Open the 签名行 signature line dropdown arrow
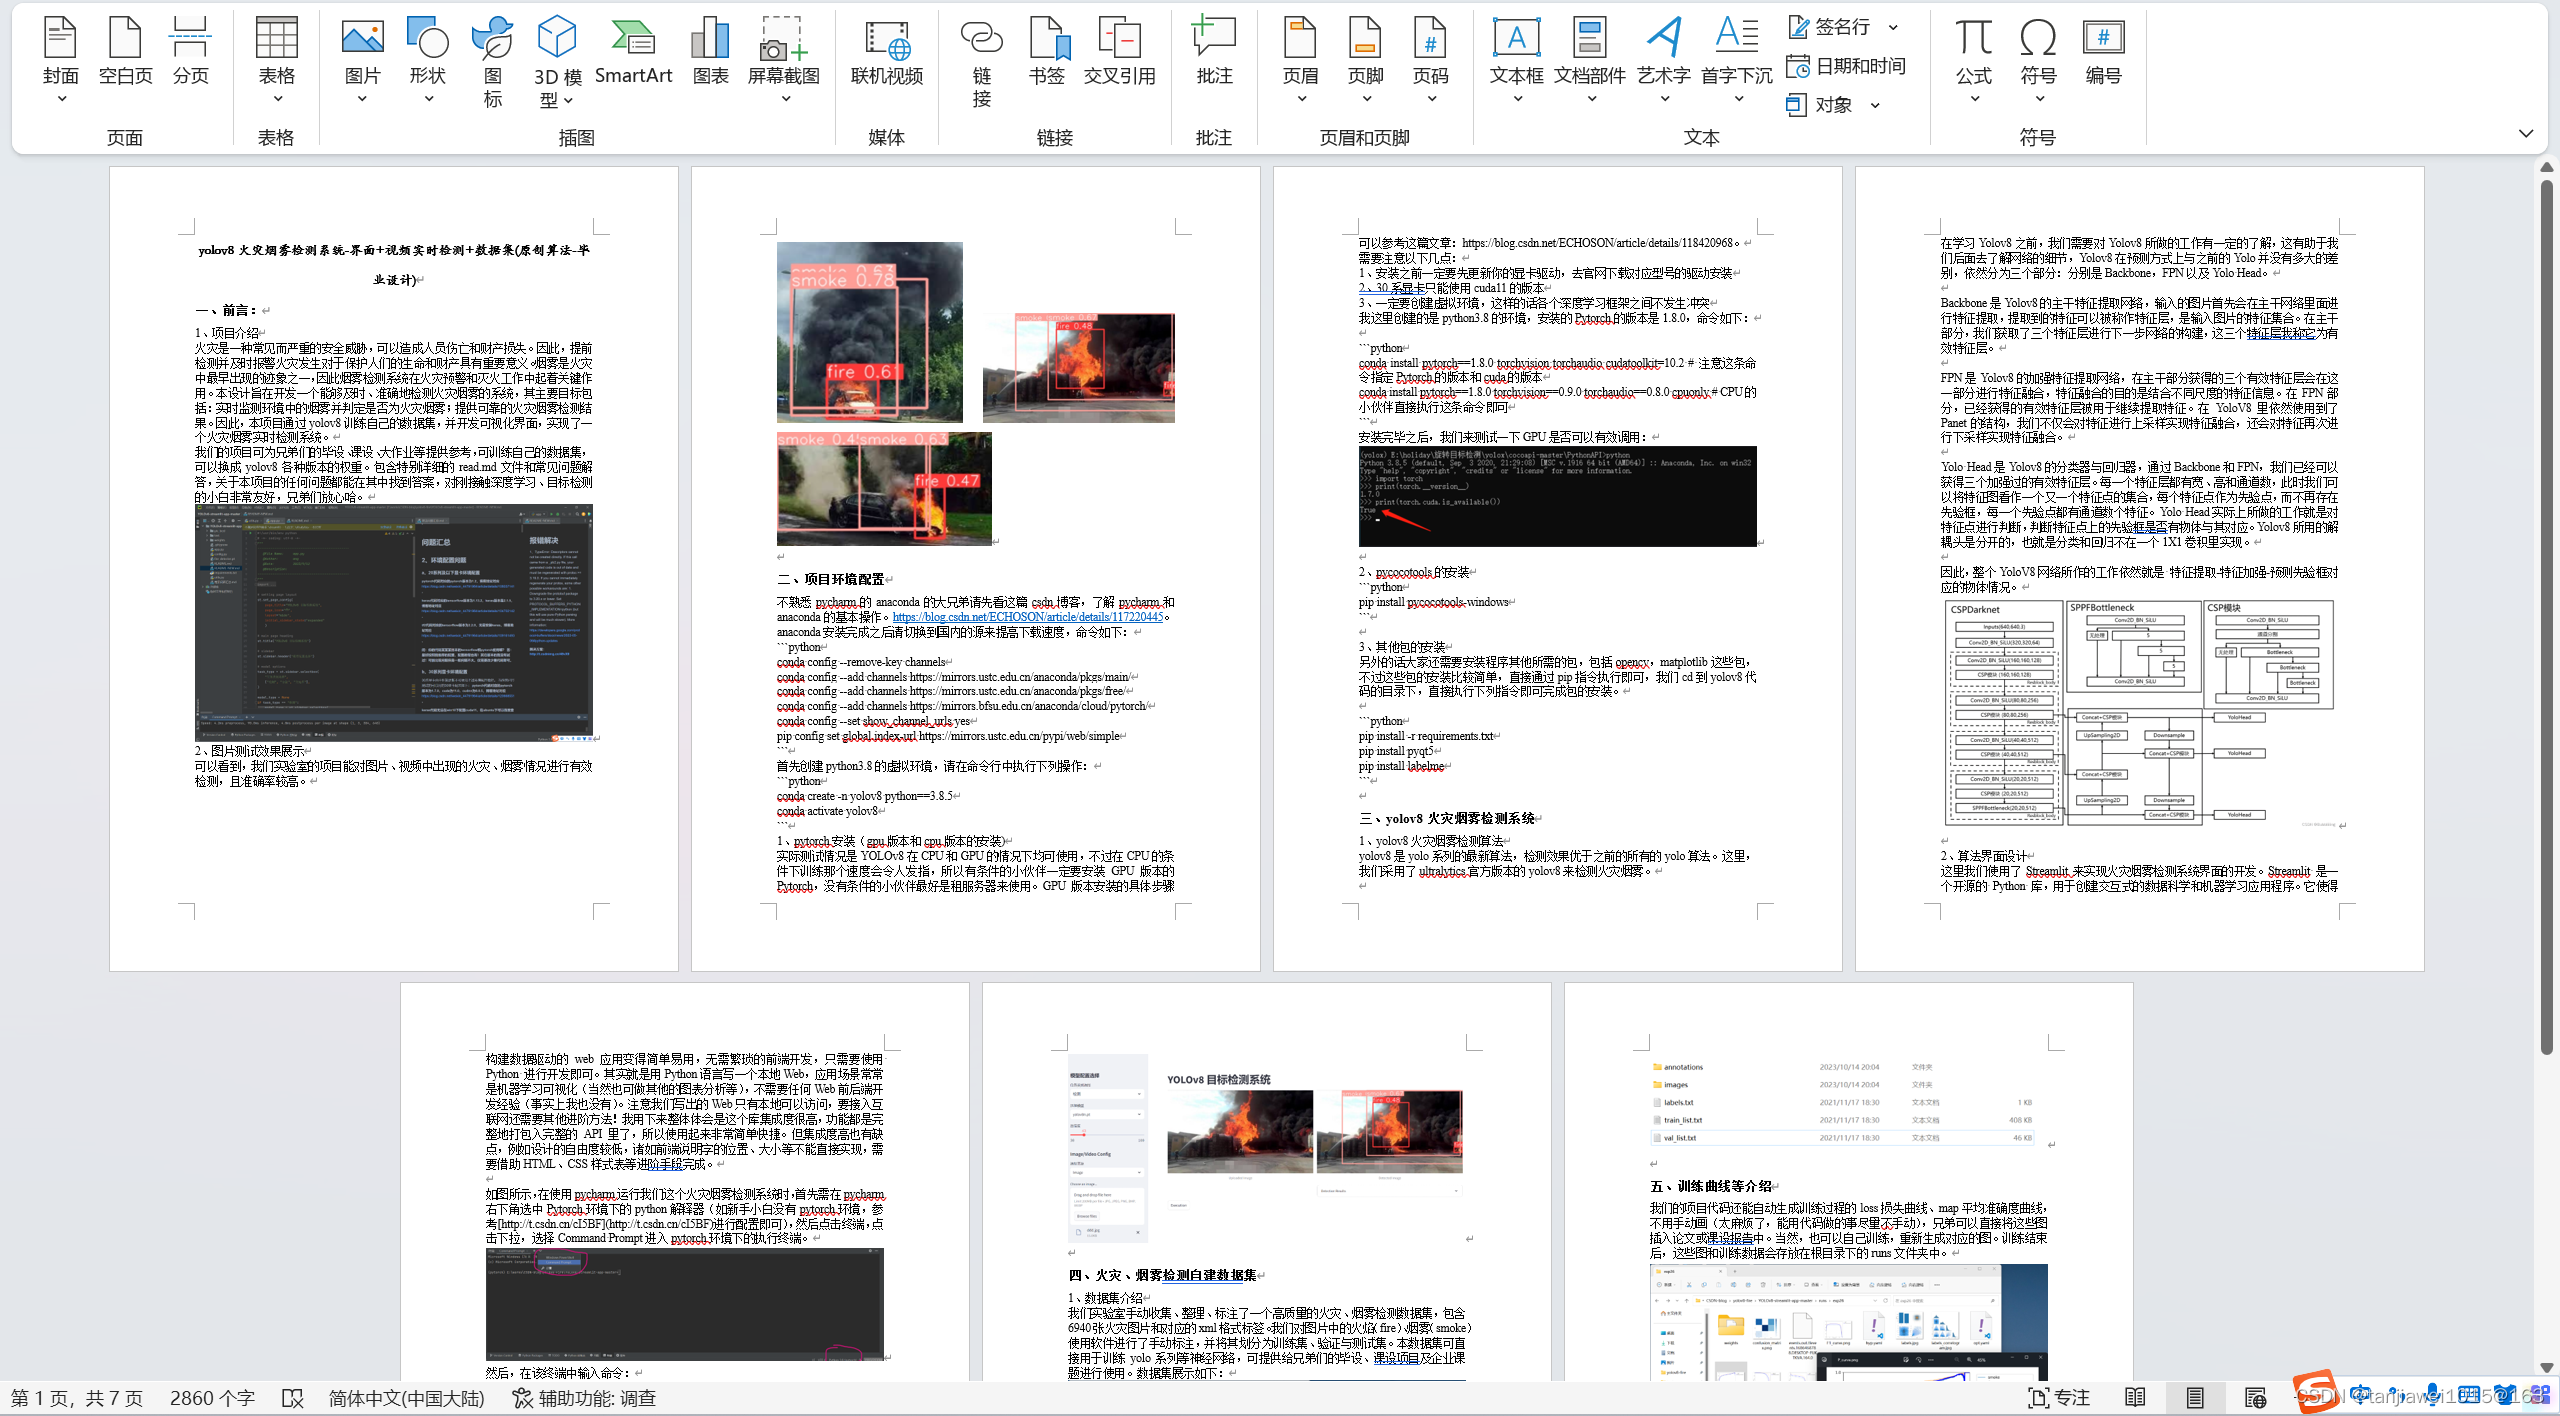 click(1893, 27)
